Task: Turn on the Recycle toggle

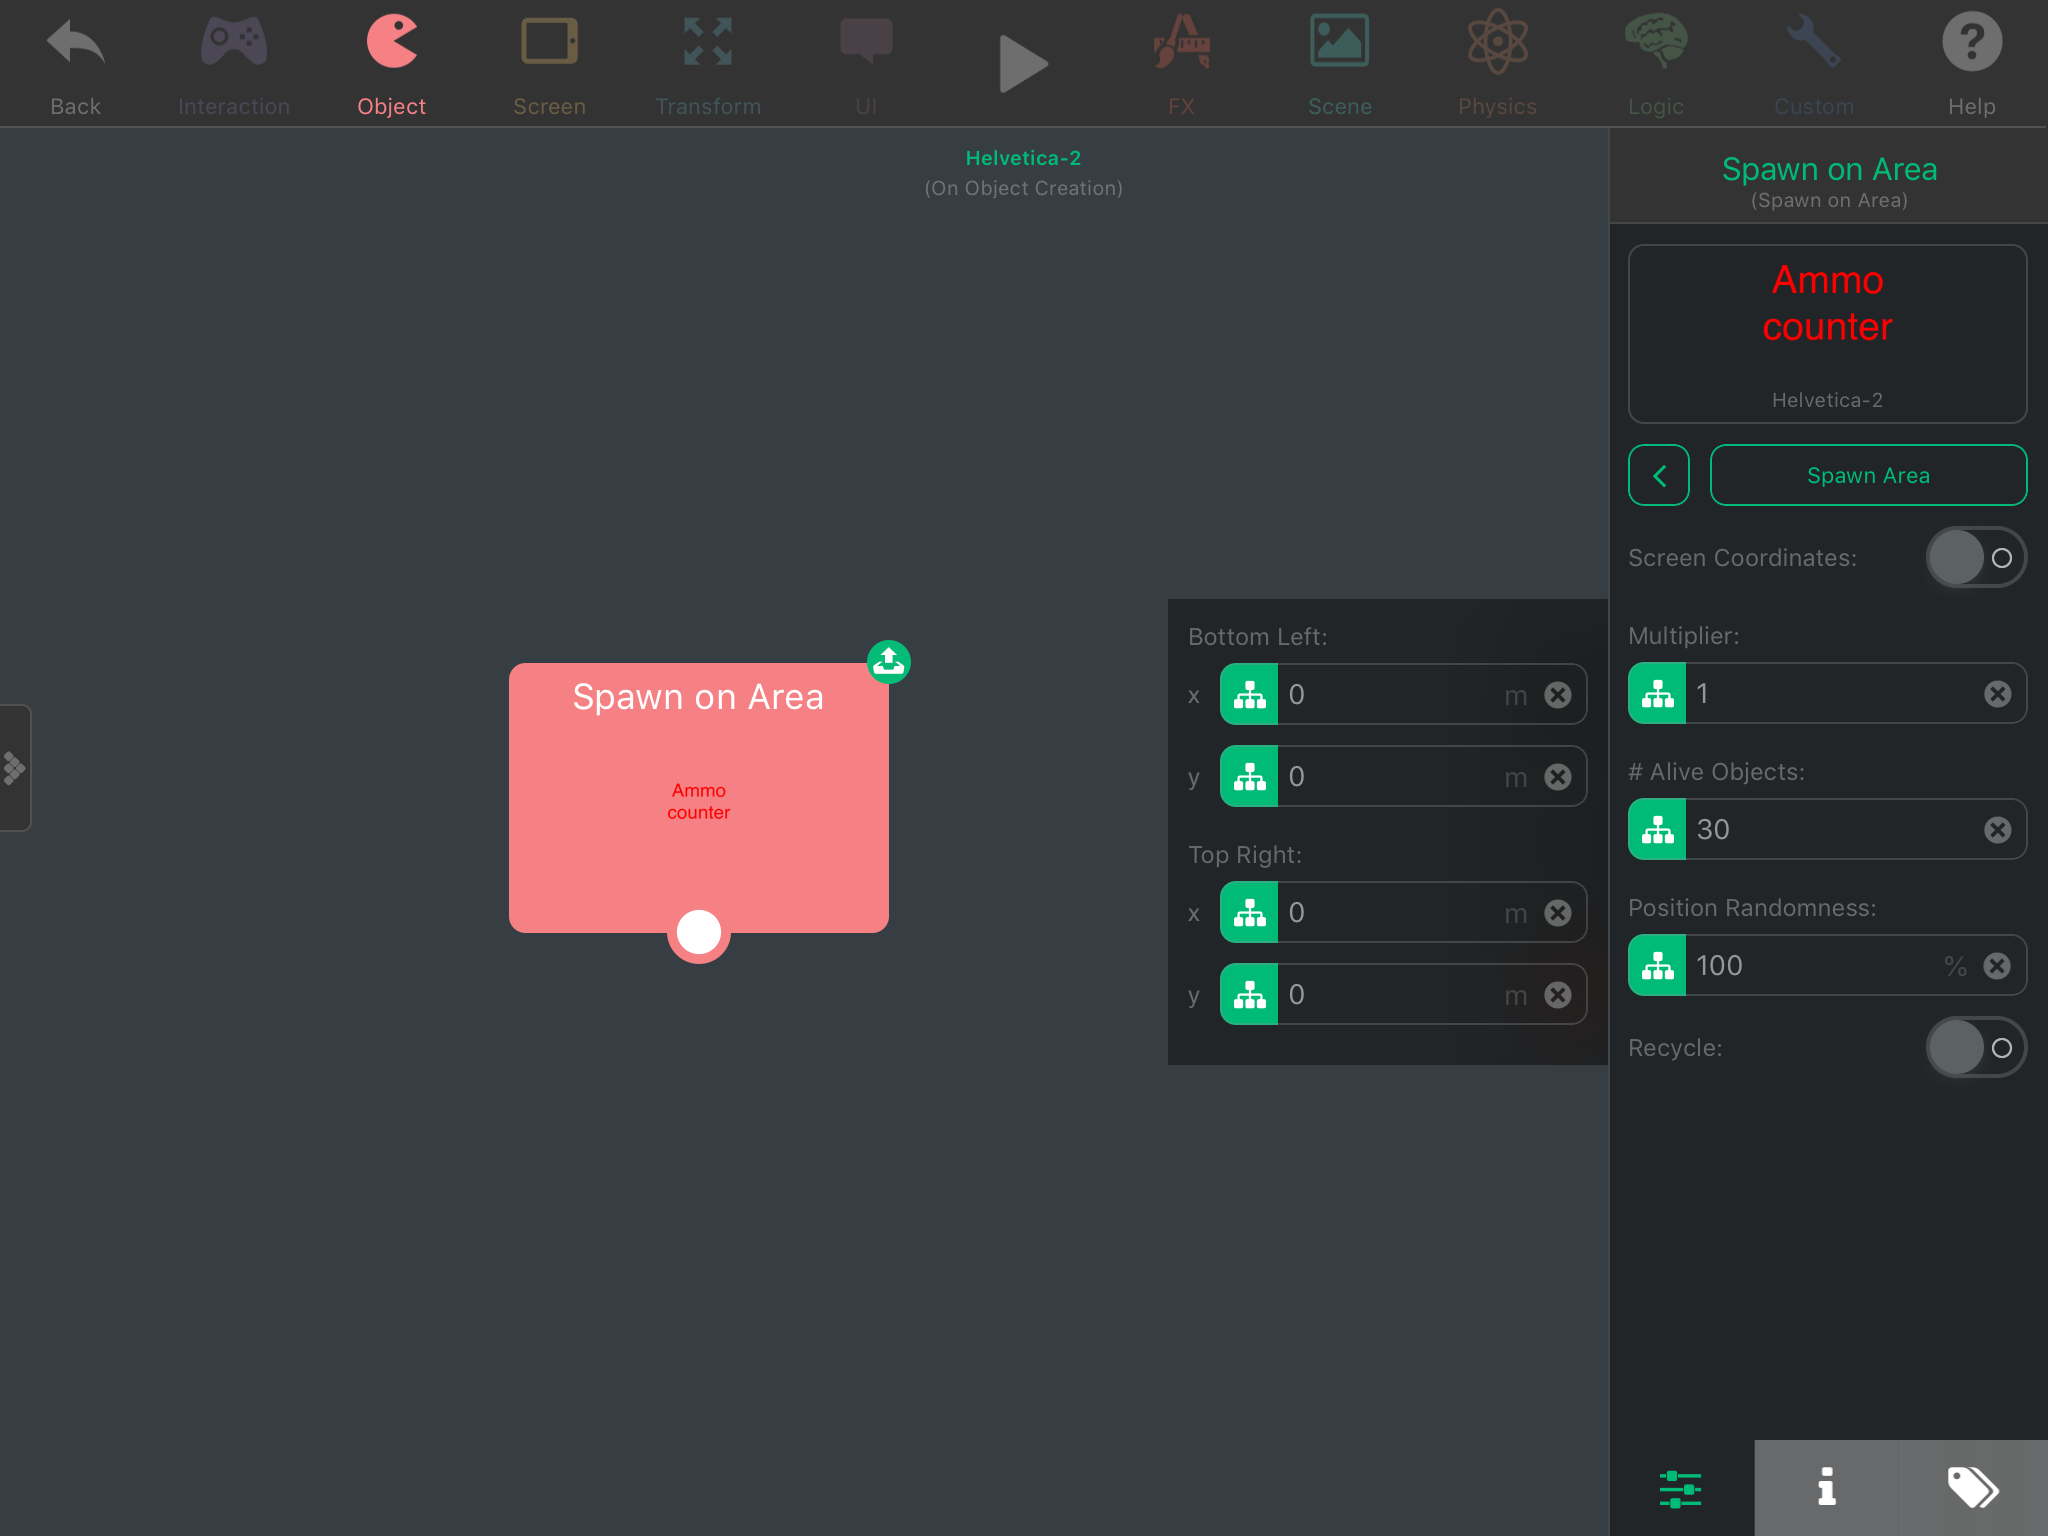Action: pyautogui.click(x=1975, y=1047)
